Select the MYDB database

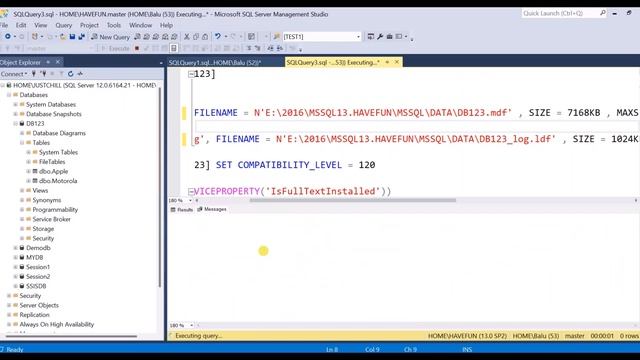click(x=34, y=257)
